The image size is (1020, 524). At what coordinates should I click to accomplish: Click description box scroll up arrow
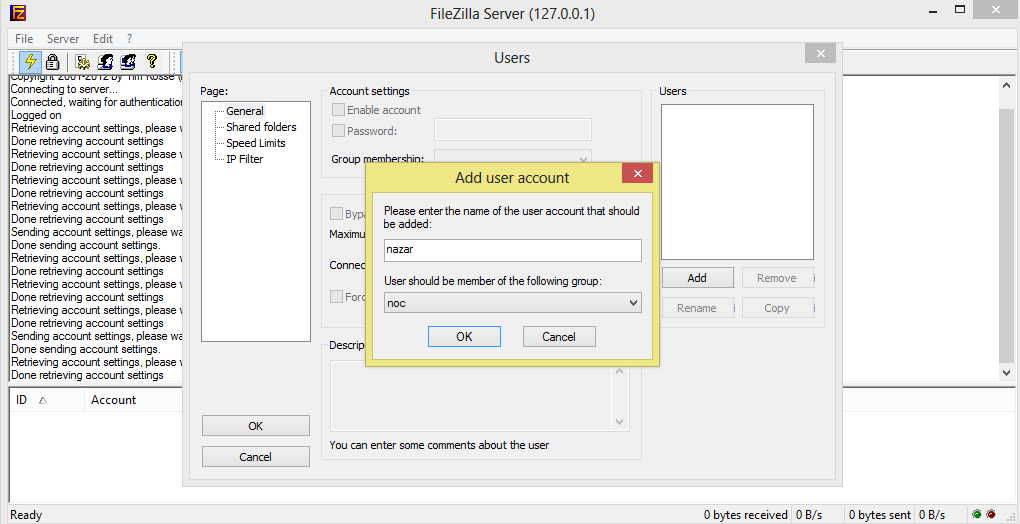(620, 371)
